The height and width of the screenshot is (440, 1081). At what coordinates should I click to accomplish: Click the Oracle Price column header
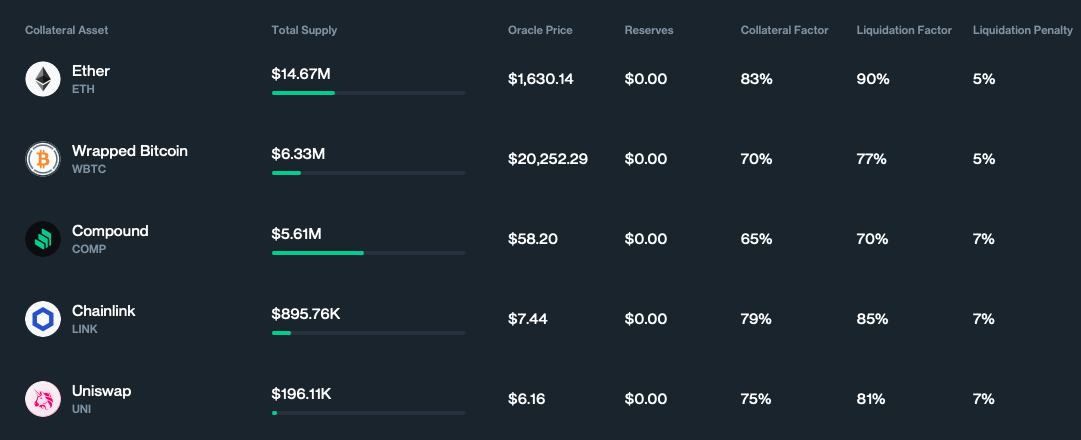[x=540, y=30]
